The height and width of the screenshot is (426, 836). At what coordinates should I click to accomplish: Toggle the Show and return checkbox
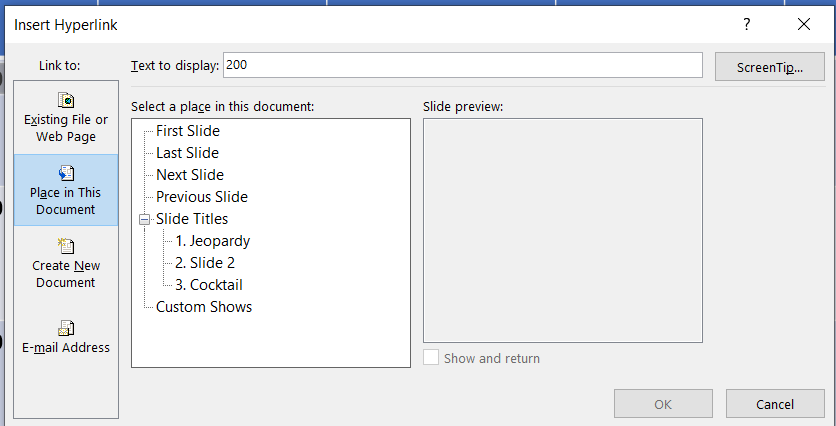(431, 358)
